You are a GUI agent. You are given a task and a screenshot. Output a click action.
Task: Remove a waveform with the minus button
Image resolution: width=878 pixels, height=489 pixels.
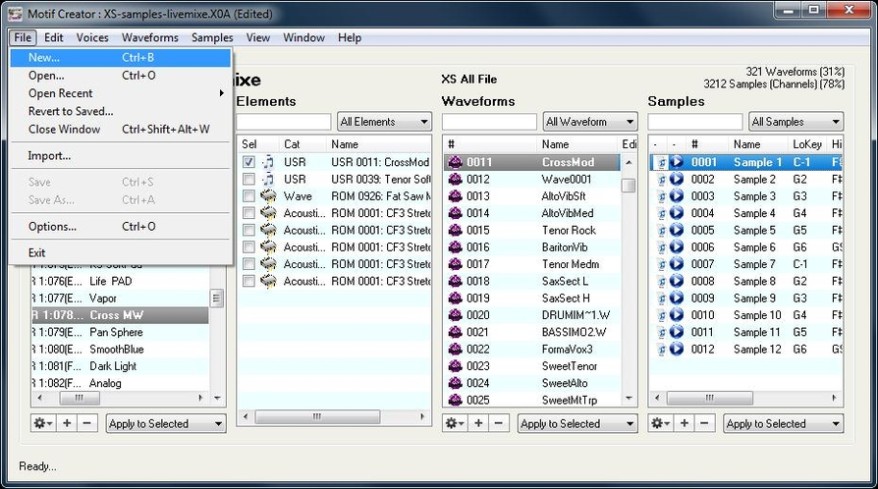[x=498, y=423]
